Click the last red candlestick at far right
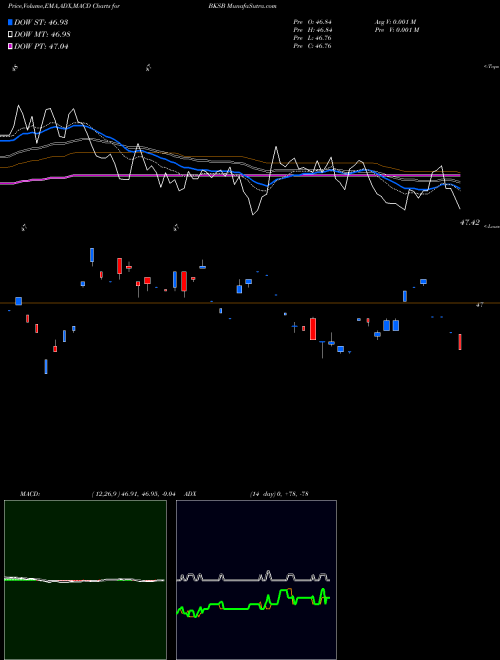500x660 pixels. (x=460, y=342)
